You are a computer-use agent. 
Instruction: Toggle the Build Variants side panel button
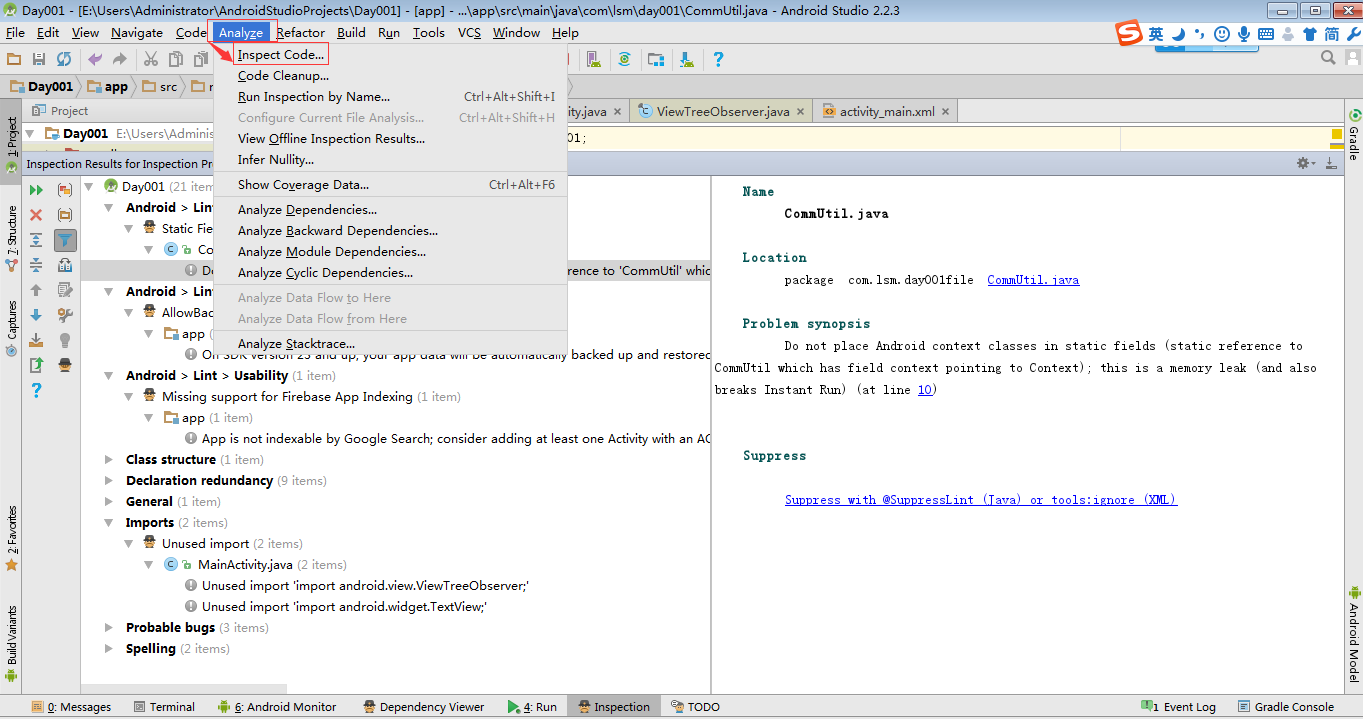tap(11, 643)
